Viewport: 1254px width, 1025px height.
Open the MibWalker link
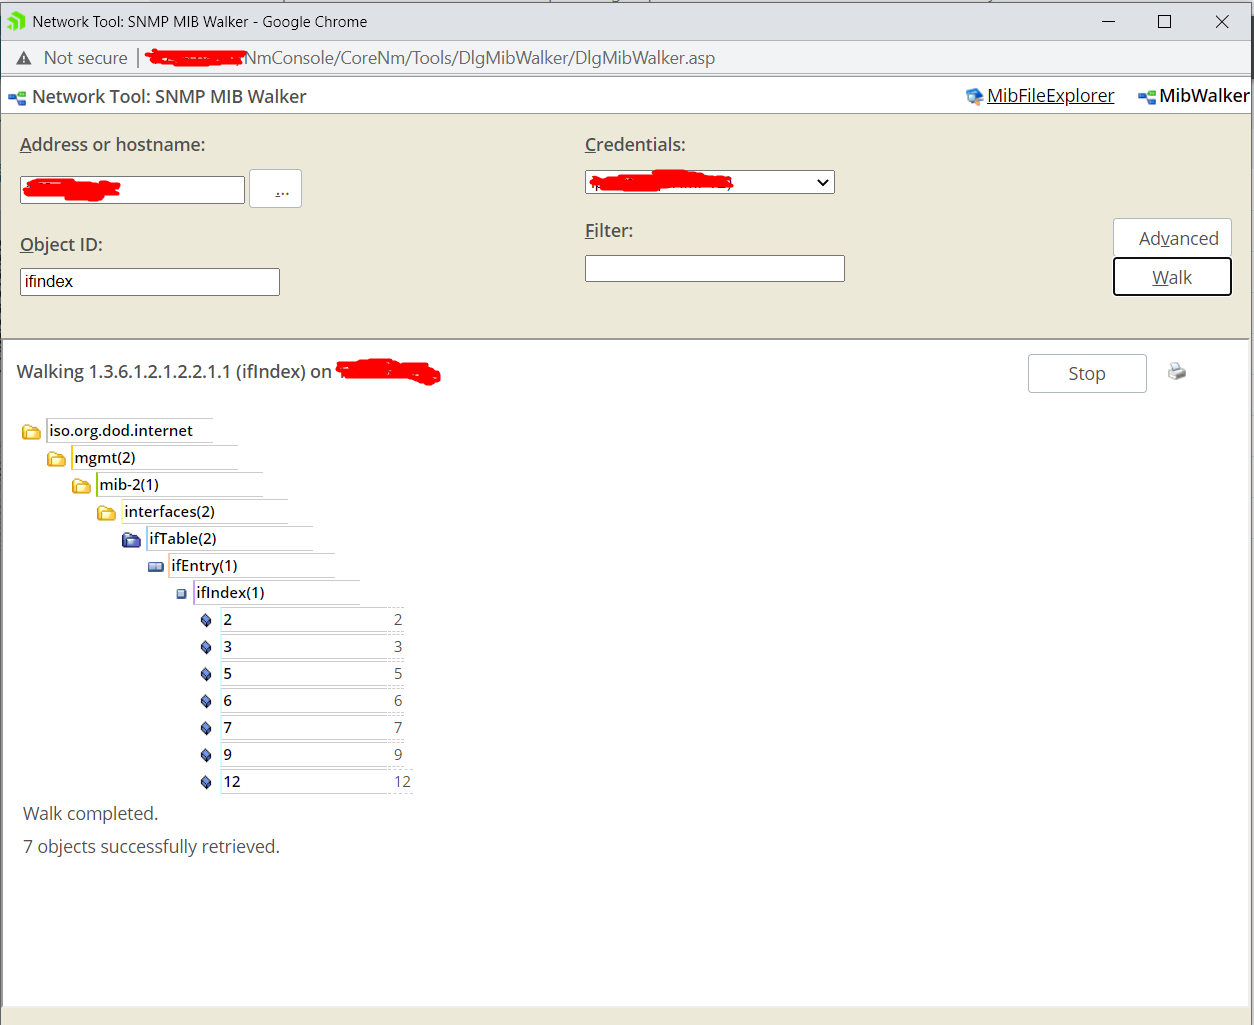click(x=1204, y=96)
